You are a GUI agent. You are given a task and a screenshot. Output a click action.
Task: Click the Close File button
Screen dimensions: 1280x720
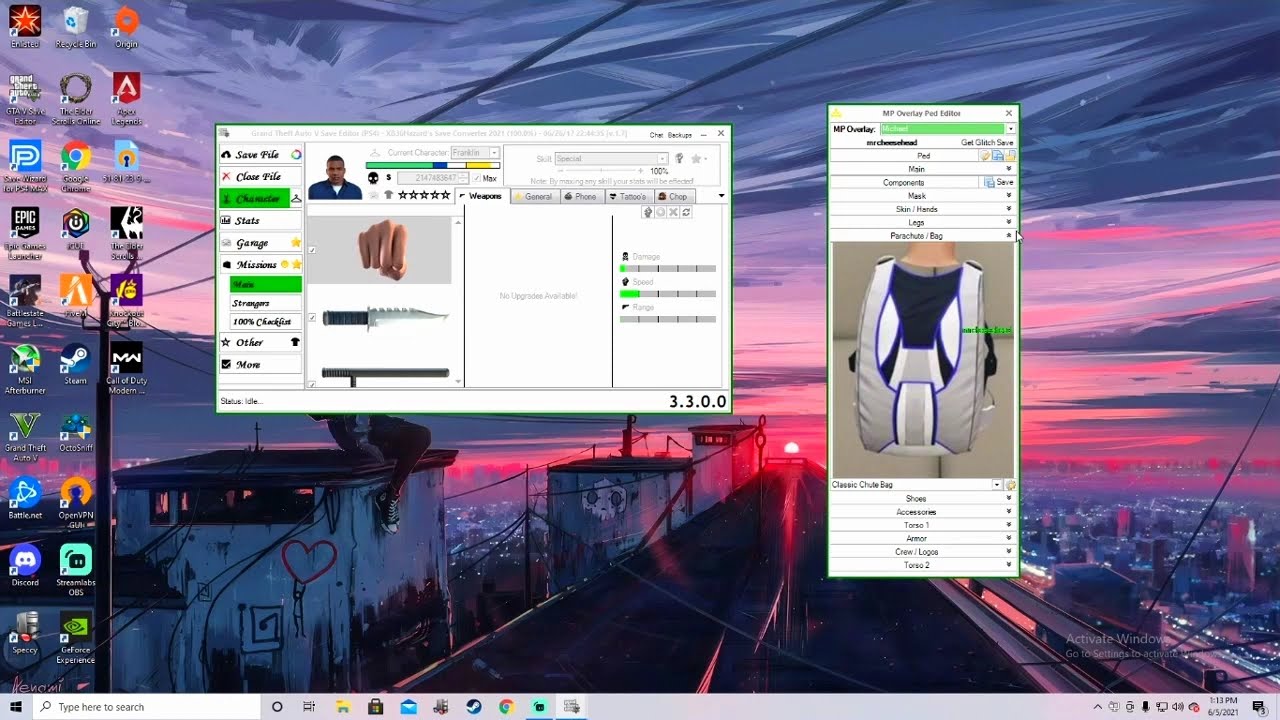pos(260,177)
